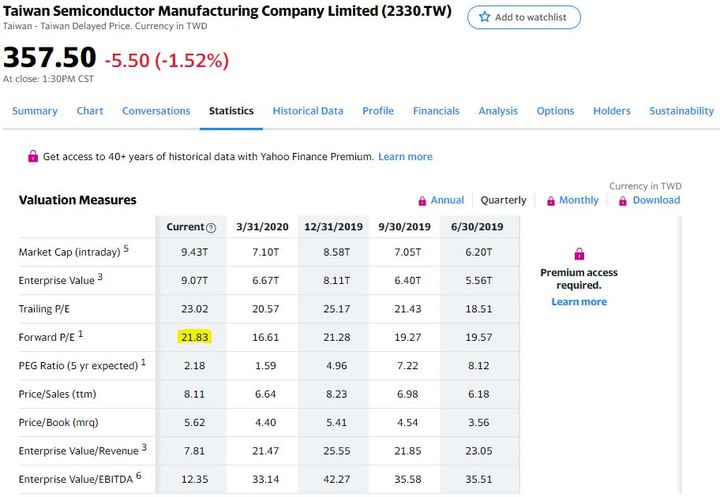Click the Price/Book (mrq) row label
The image size is (720, 497).
[x=58, y=423]
